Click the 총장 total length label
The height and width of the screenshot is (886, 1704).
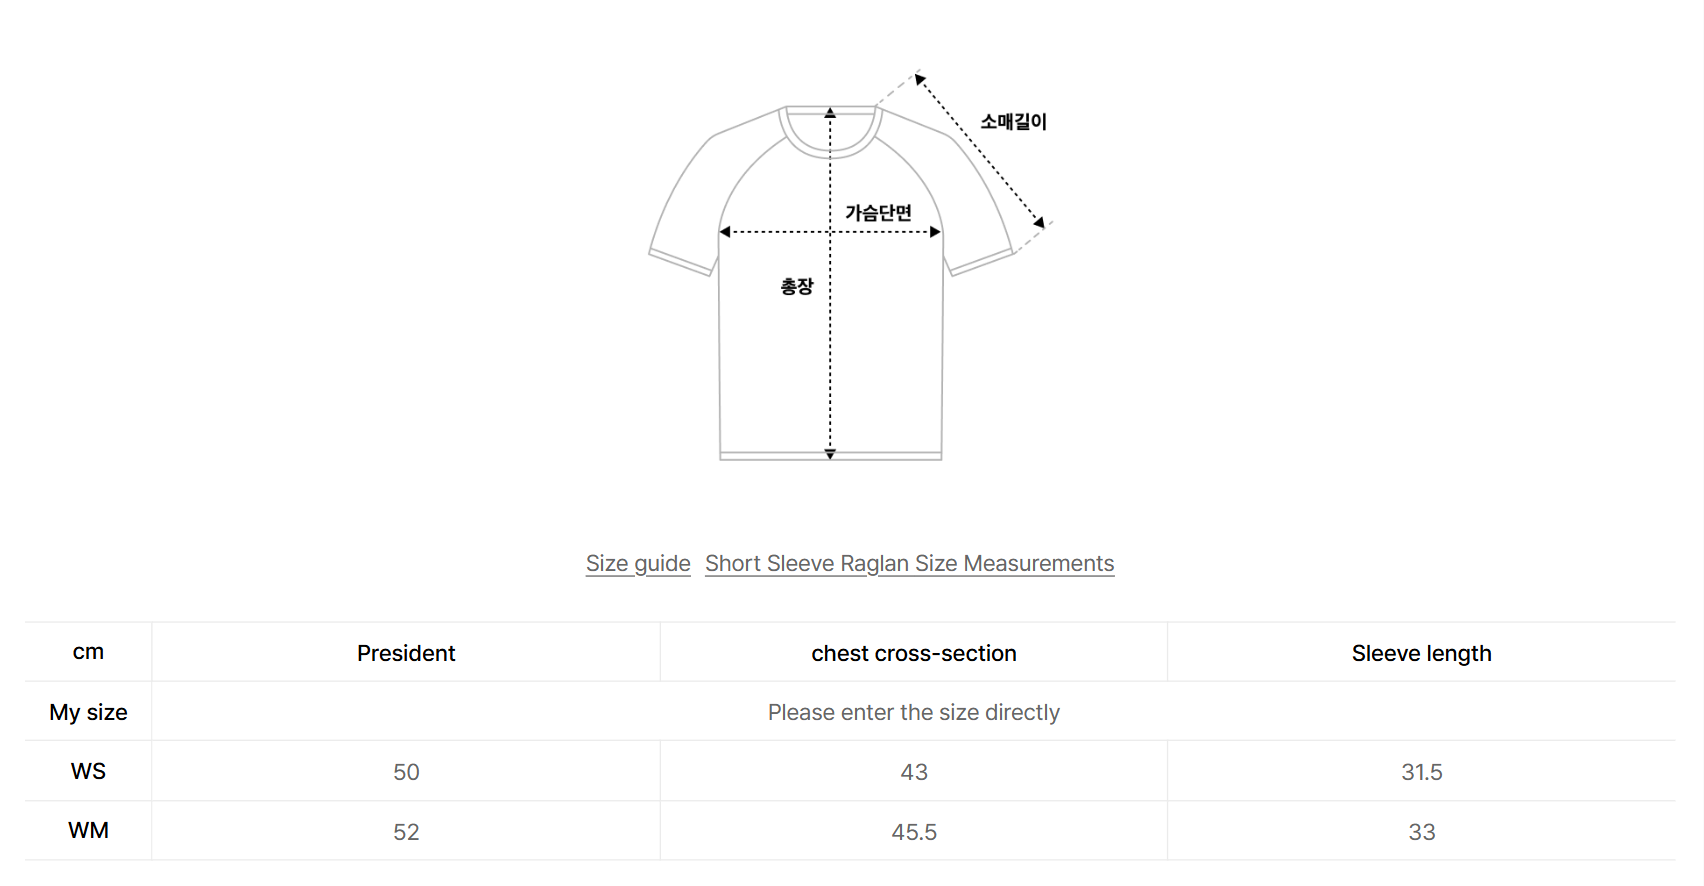[x=797, y=287]
